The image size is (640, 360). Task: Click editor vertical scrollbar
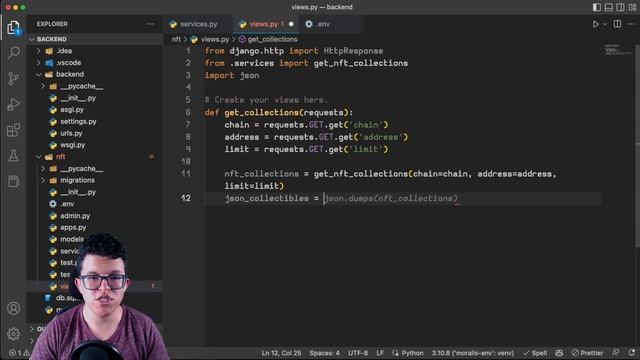pos(638,145)
